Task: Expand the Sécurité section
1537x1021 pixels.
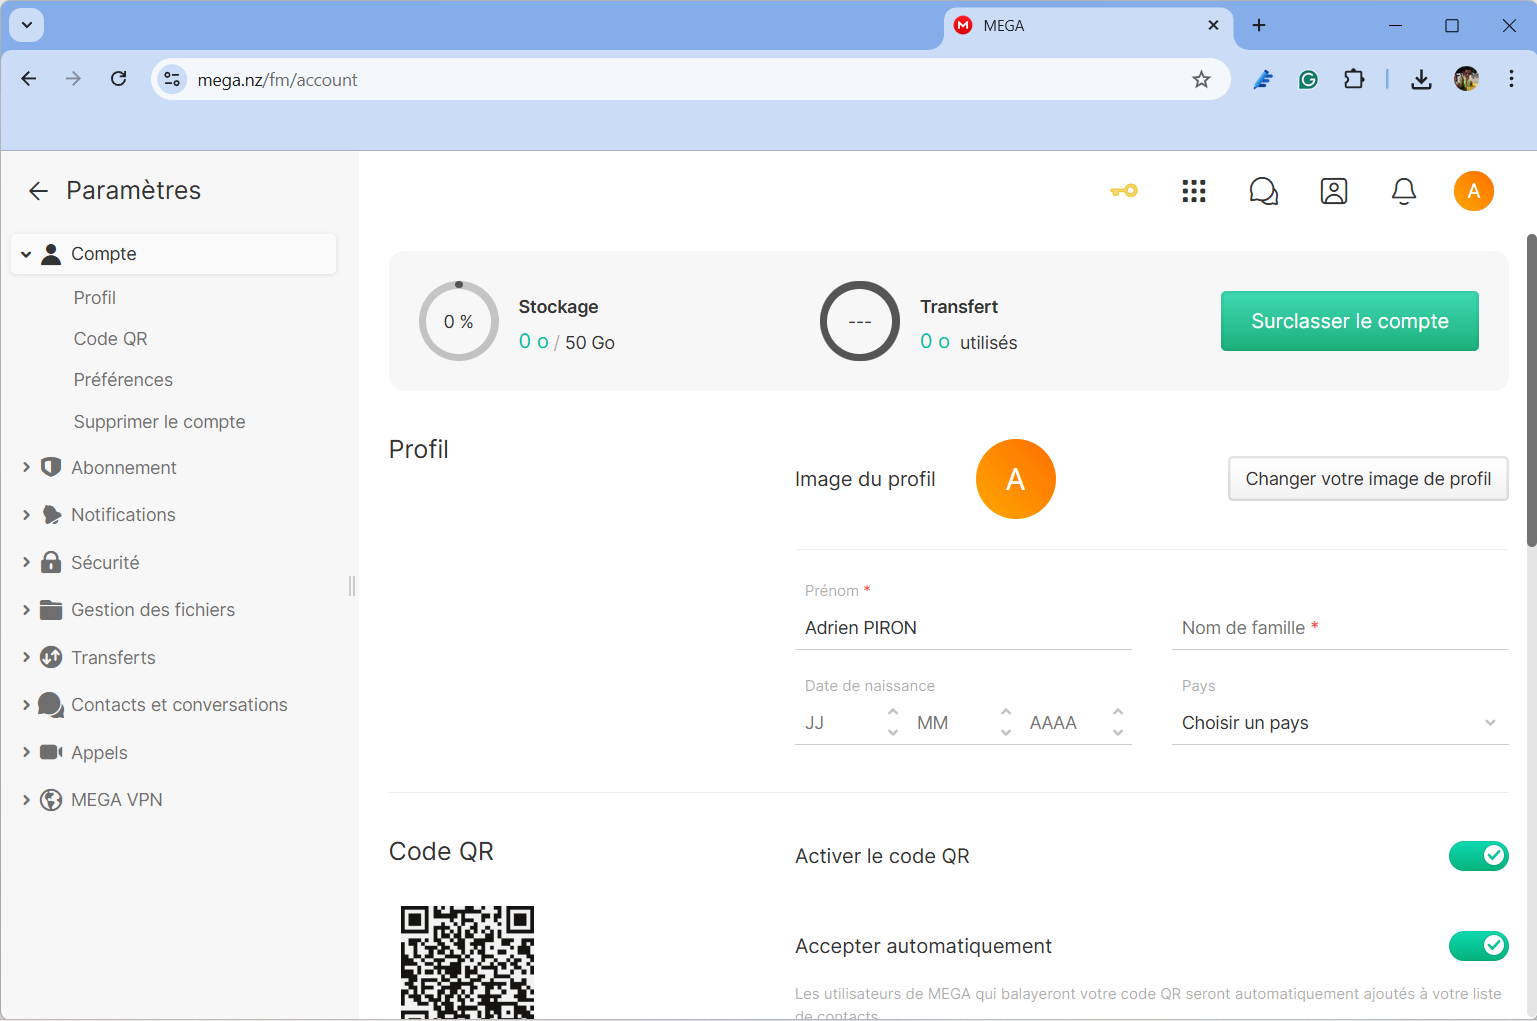Action: click(x=105, y=563)
